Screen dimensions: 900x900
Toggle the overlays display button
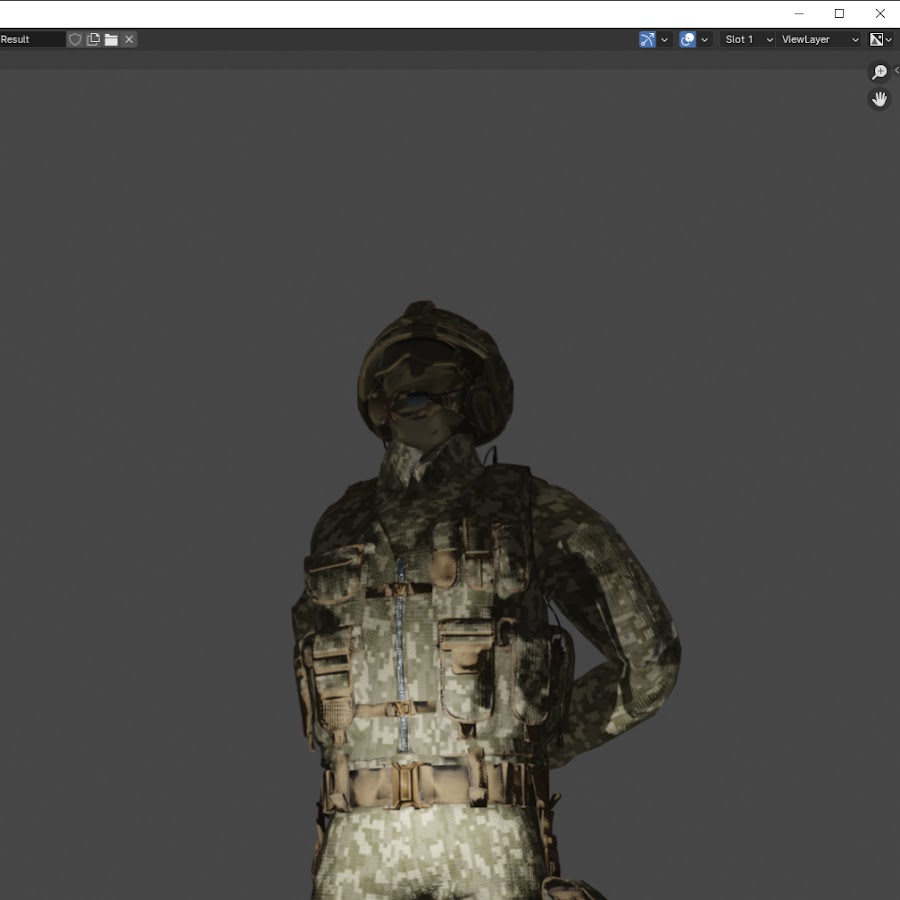click(687, 39)
